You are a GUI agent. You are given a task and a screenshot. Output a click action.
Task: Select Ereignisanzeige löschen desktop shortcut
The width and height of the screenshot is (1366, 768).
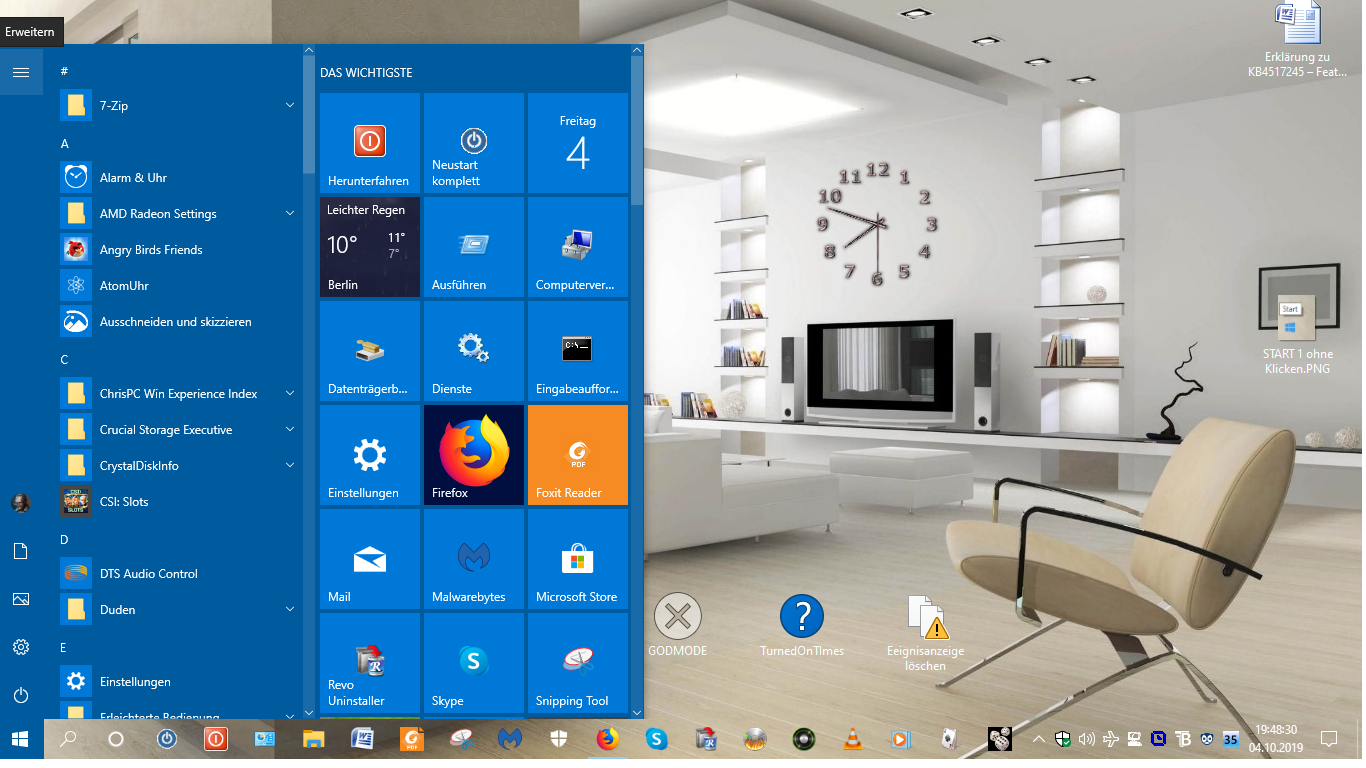click(x=926, y=633)
